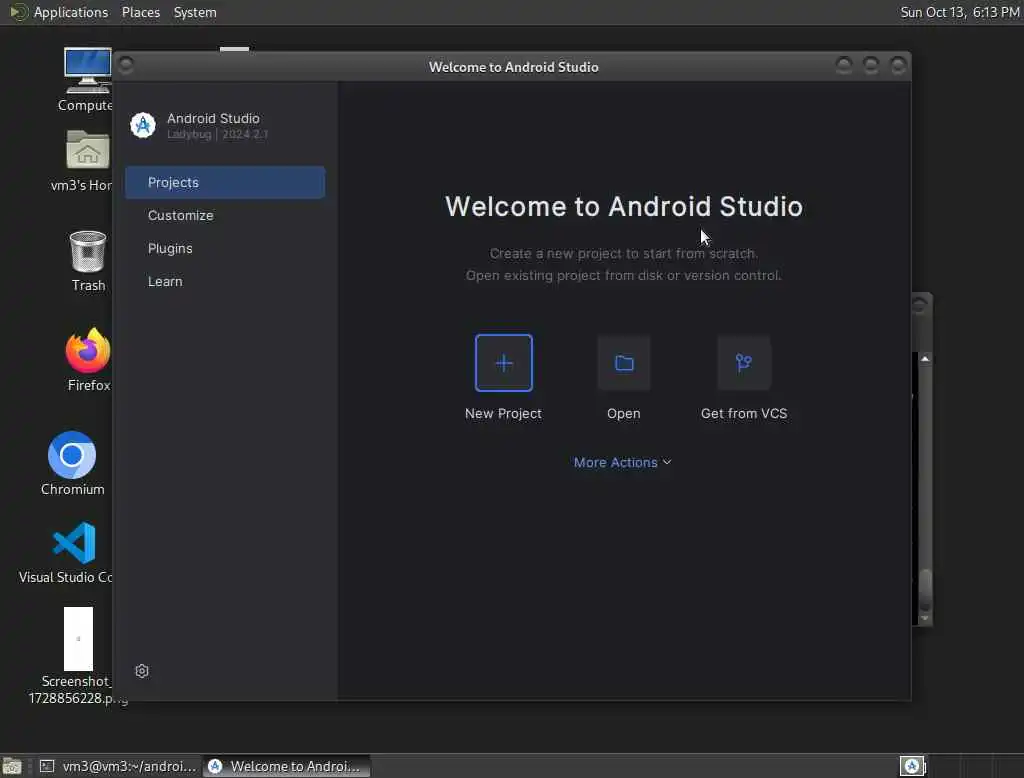Open the Applications menu
1024x778 pixels.
(x=71, y=12)
